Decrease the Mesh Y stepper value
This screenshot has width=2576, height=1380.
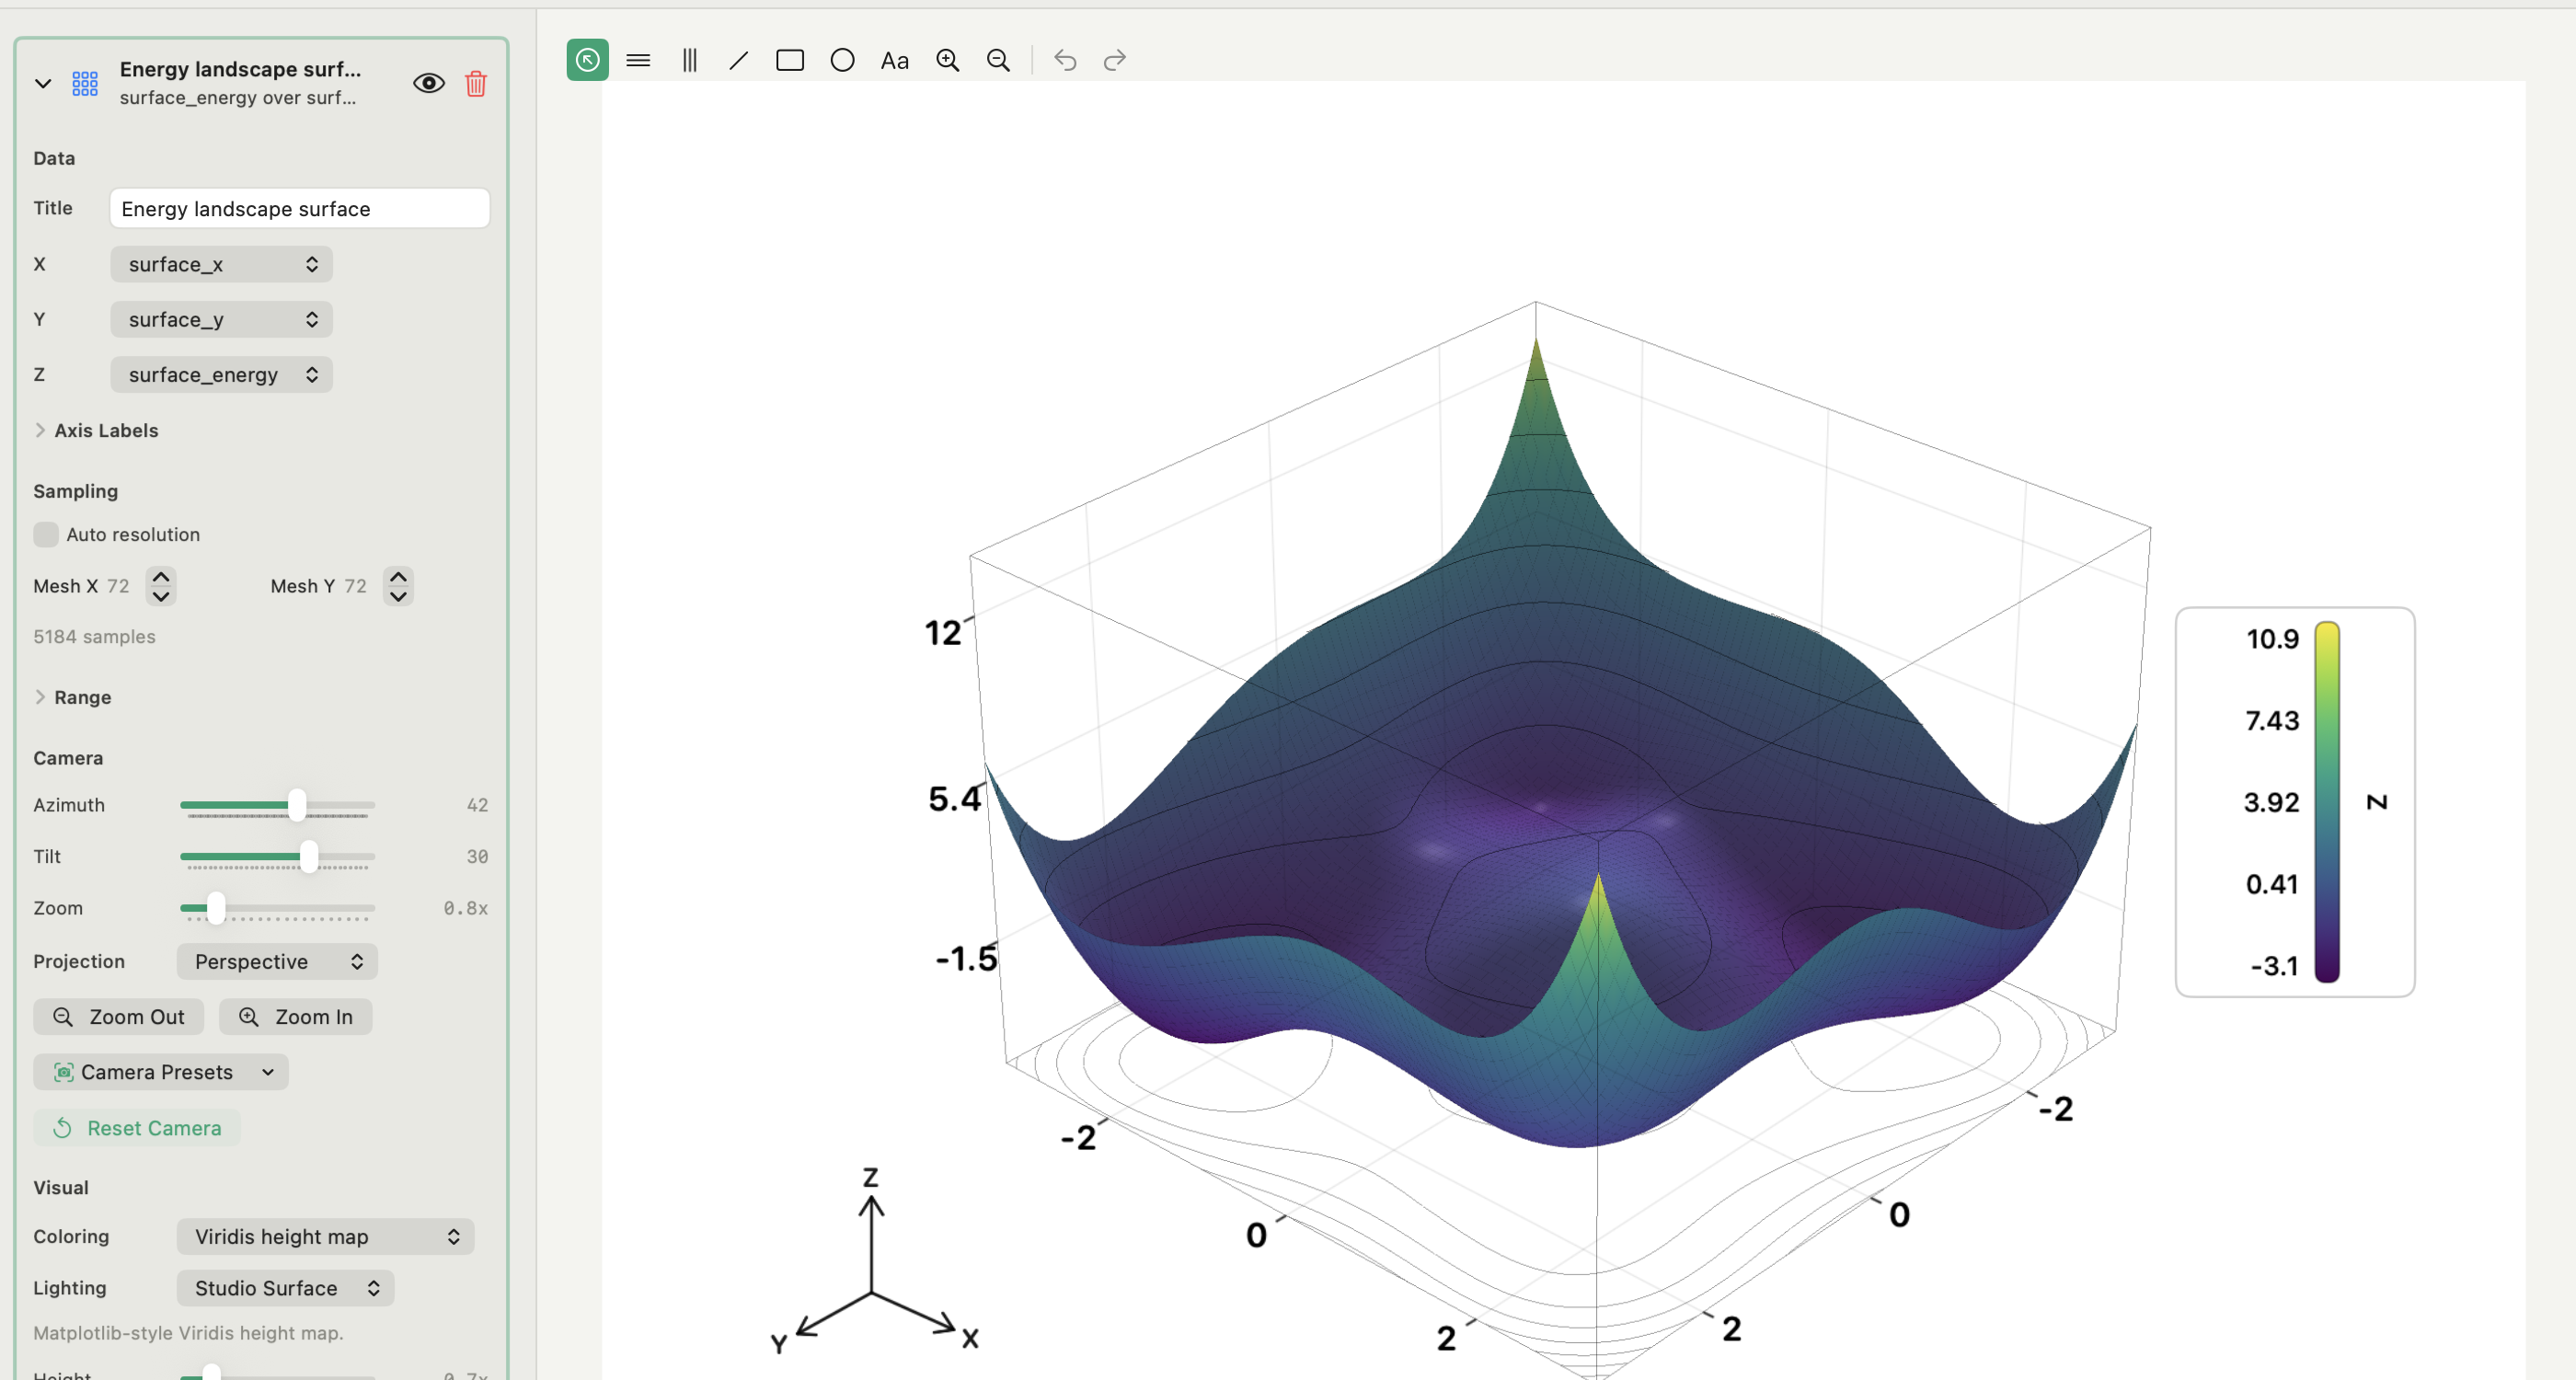398,597
